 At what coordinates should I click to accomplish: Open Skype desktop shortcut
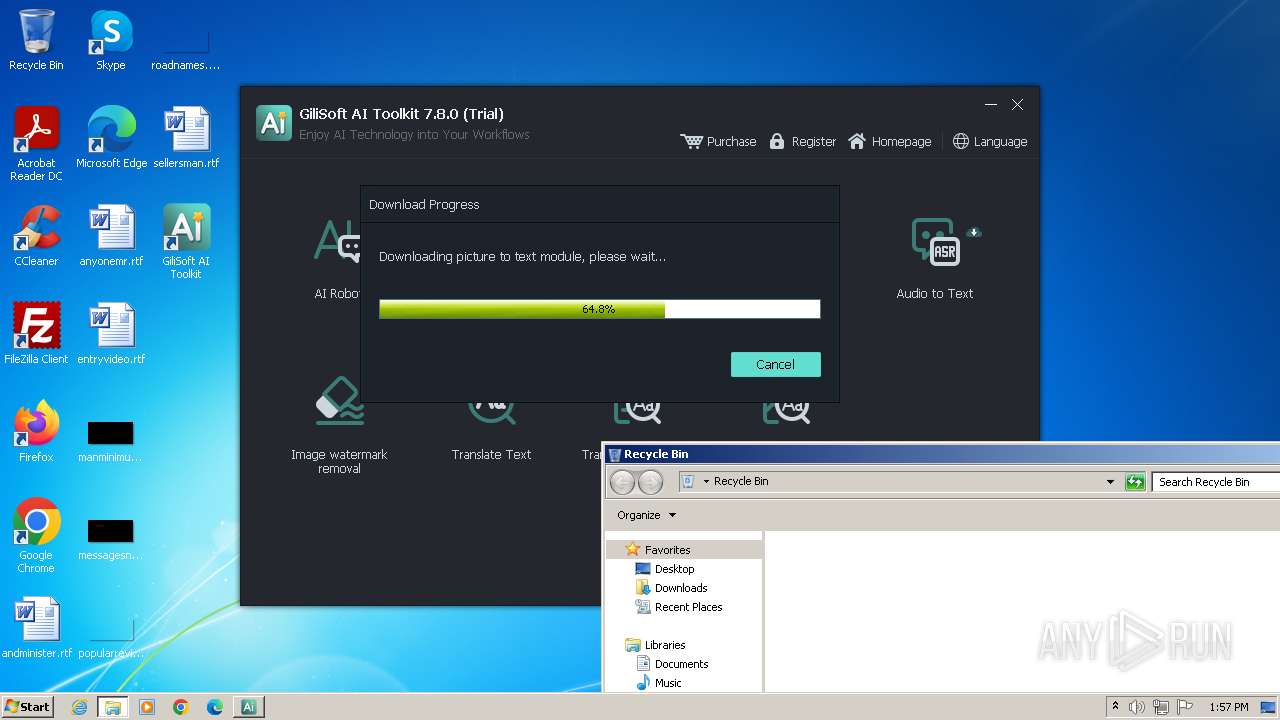coord(110,41)
